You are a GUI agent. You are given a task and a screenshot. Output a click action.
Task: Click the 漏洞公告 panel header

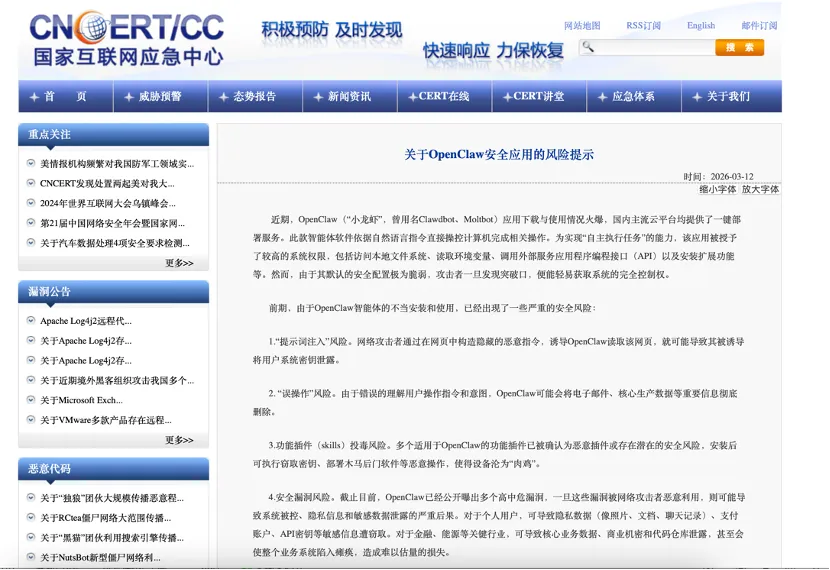point(113,292)
